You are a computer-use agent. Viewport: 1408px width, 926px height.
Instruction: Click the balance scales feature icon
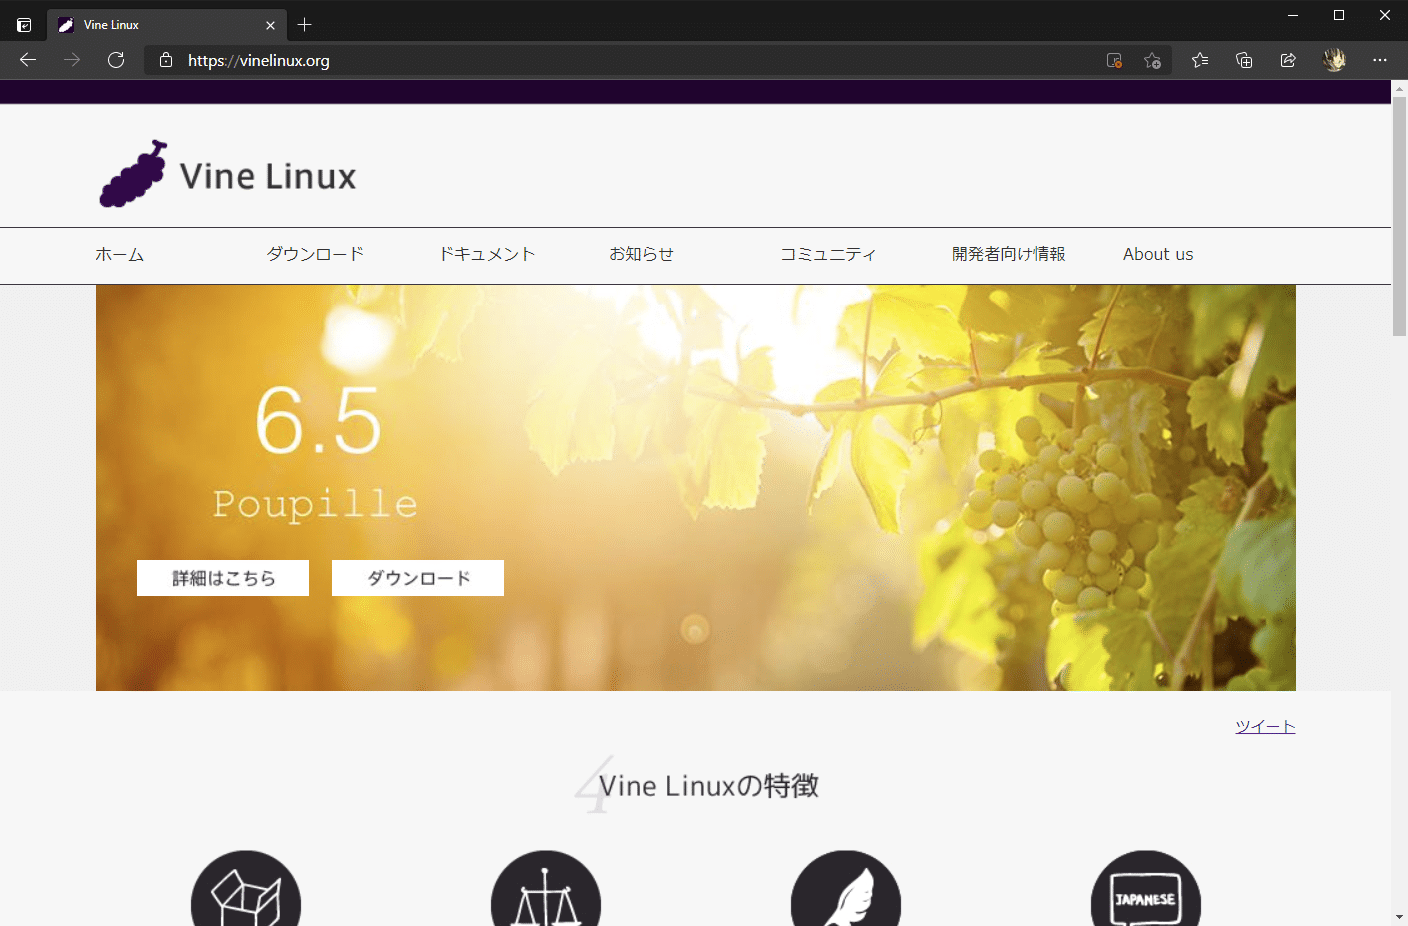(546, 889)
